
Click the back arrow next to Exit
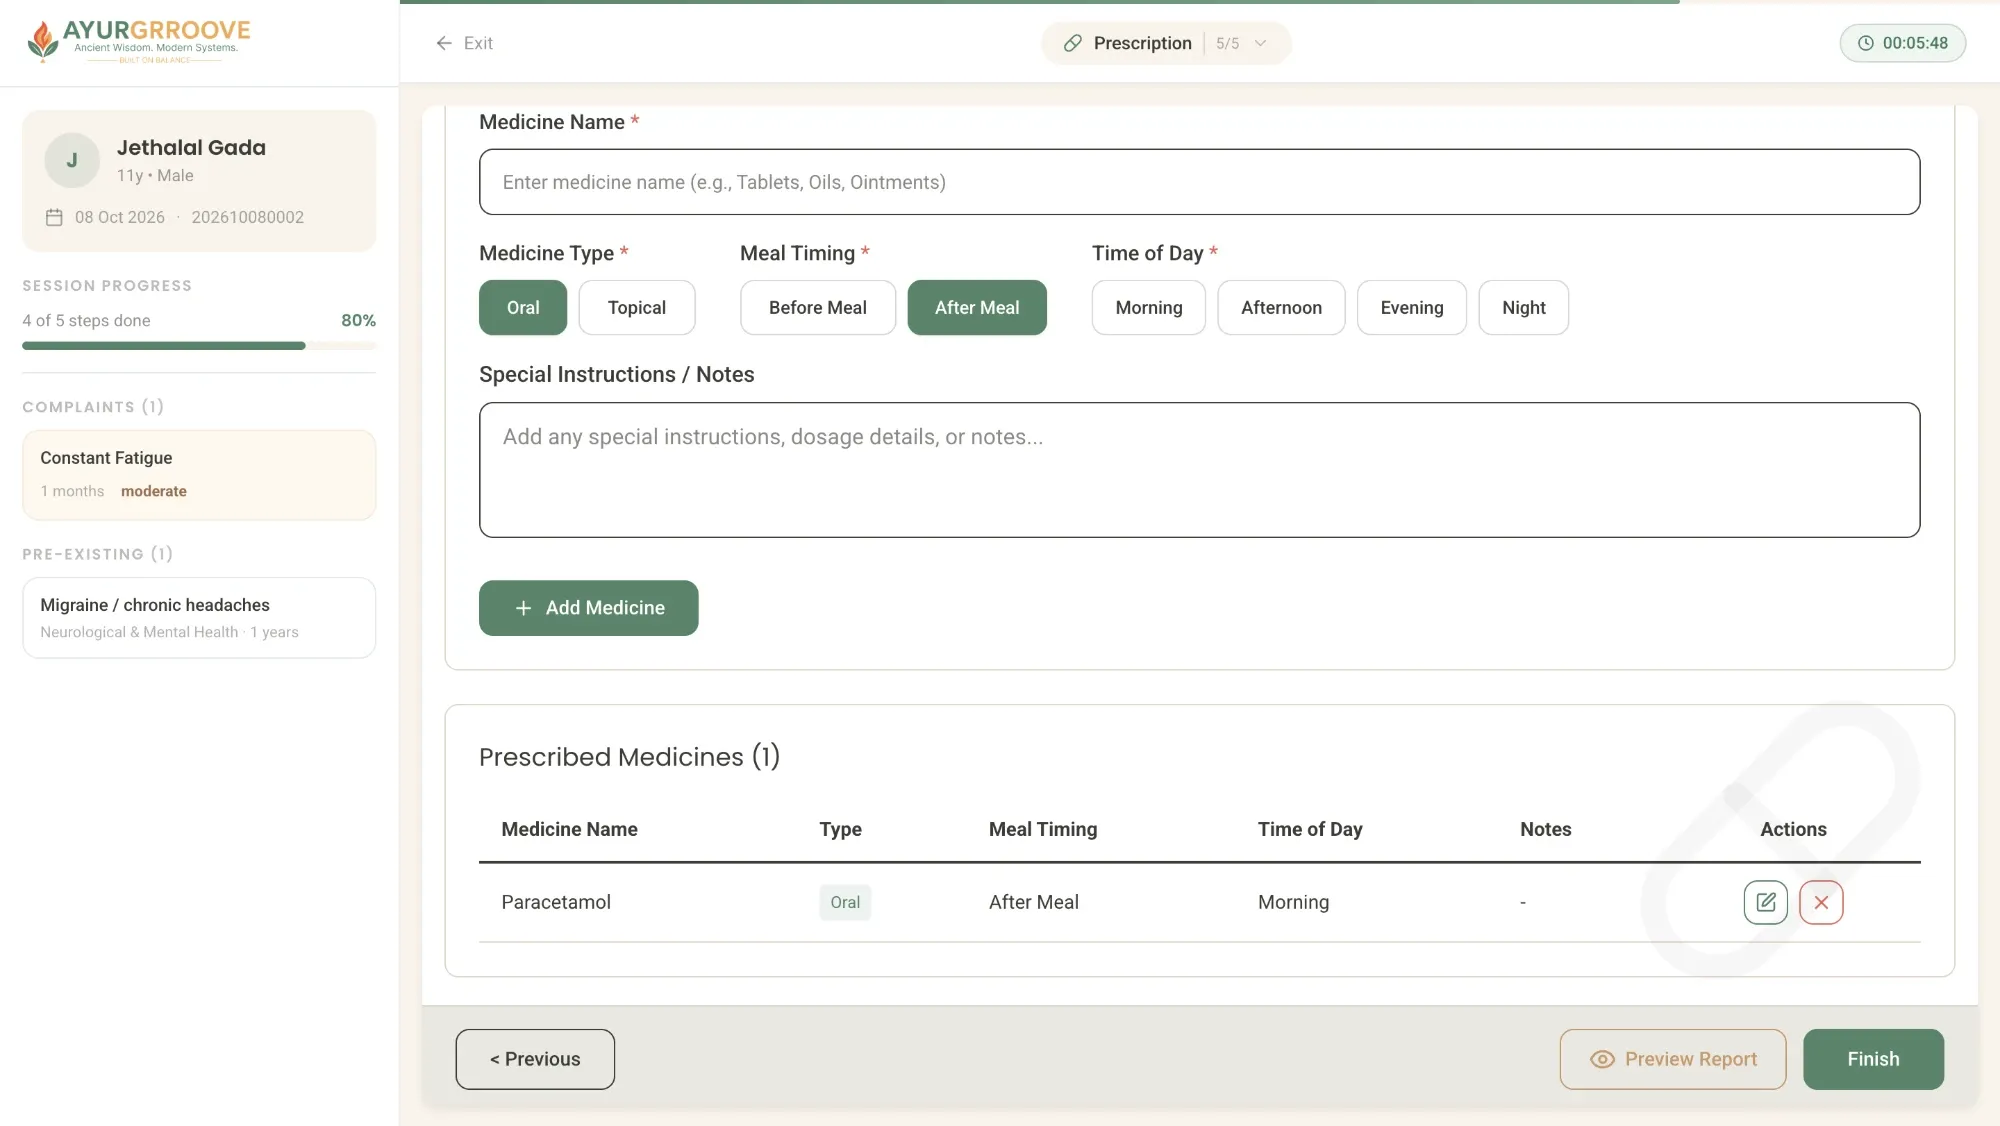coord(444,43)
